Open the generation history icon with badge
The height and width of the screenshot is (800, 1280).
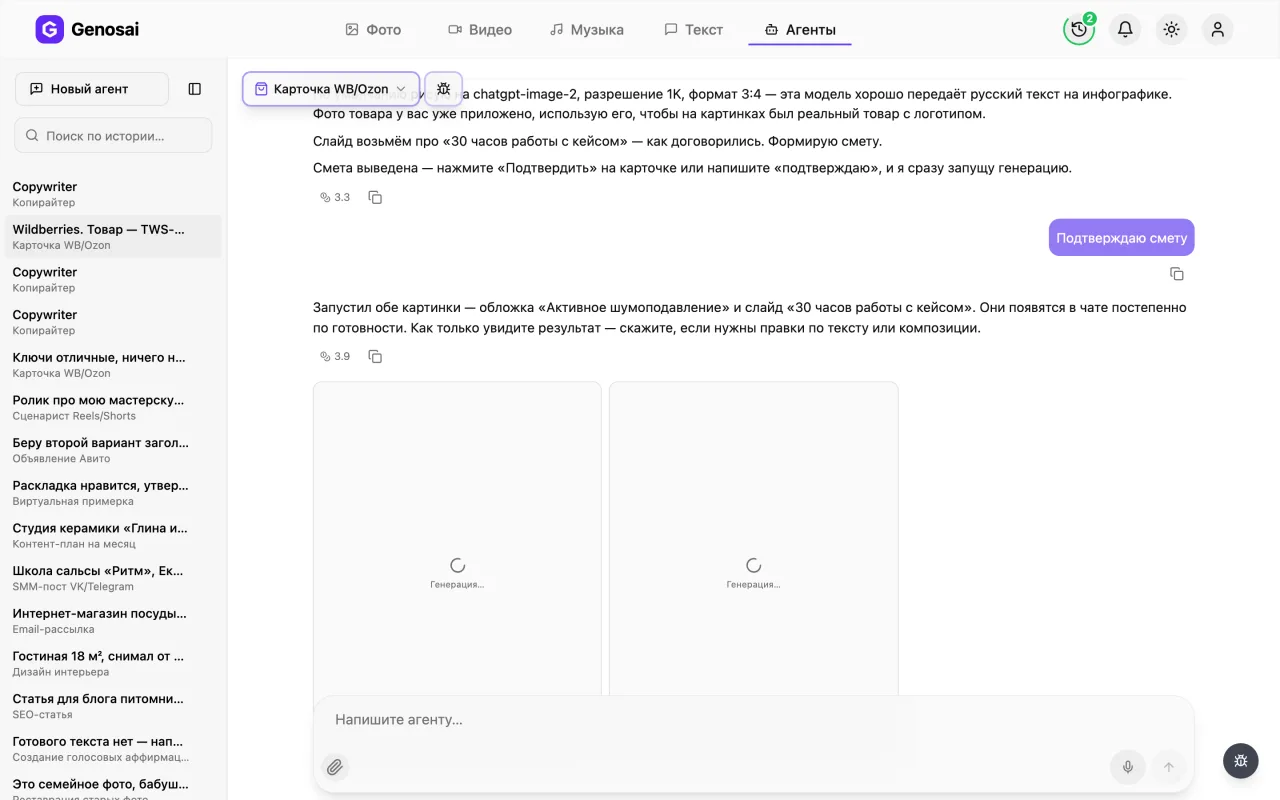(x=1079, y=29)
